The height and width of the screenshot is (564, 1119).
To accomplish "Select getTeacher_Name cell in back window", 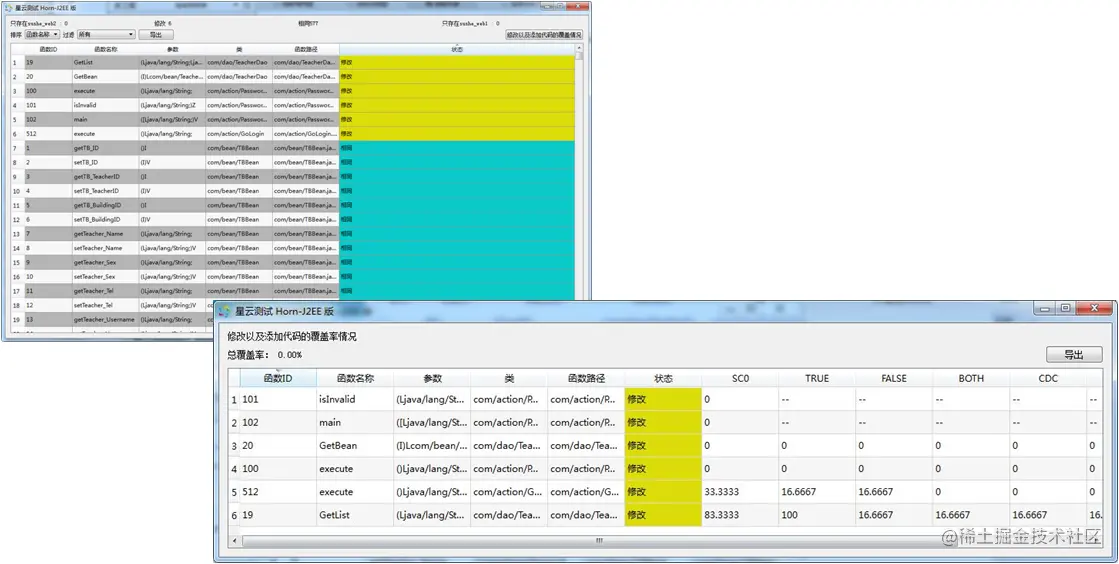I will coord(106,233).
